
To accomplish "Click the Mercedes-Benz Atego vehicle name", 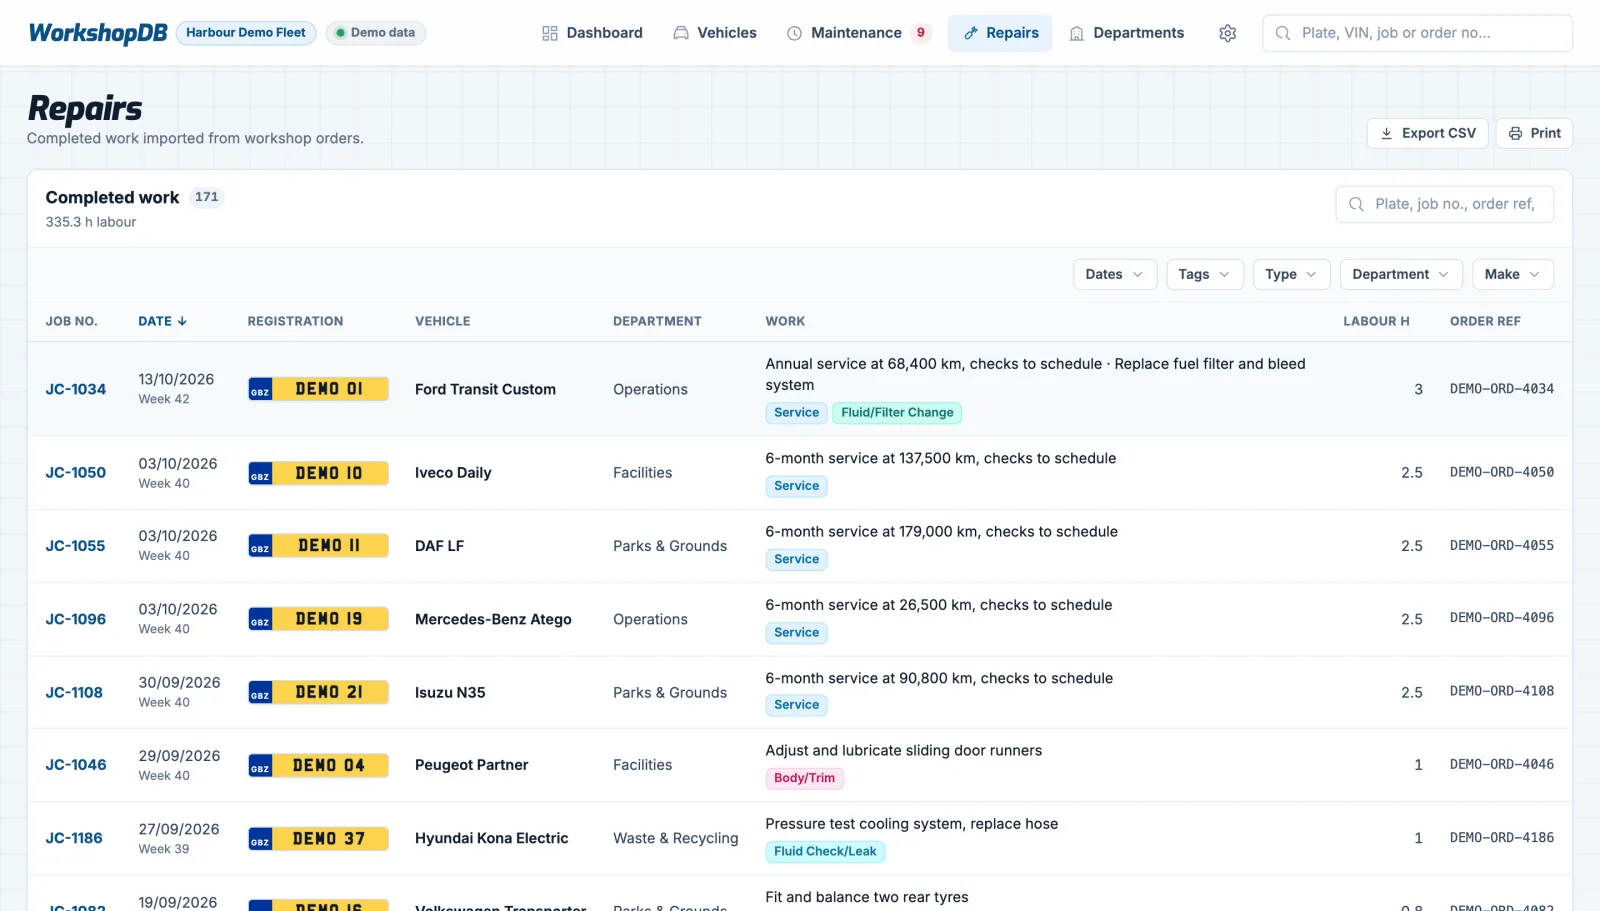I will (493, 619).
